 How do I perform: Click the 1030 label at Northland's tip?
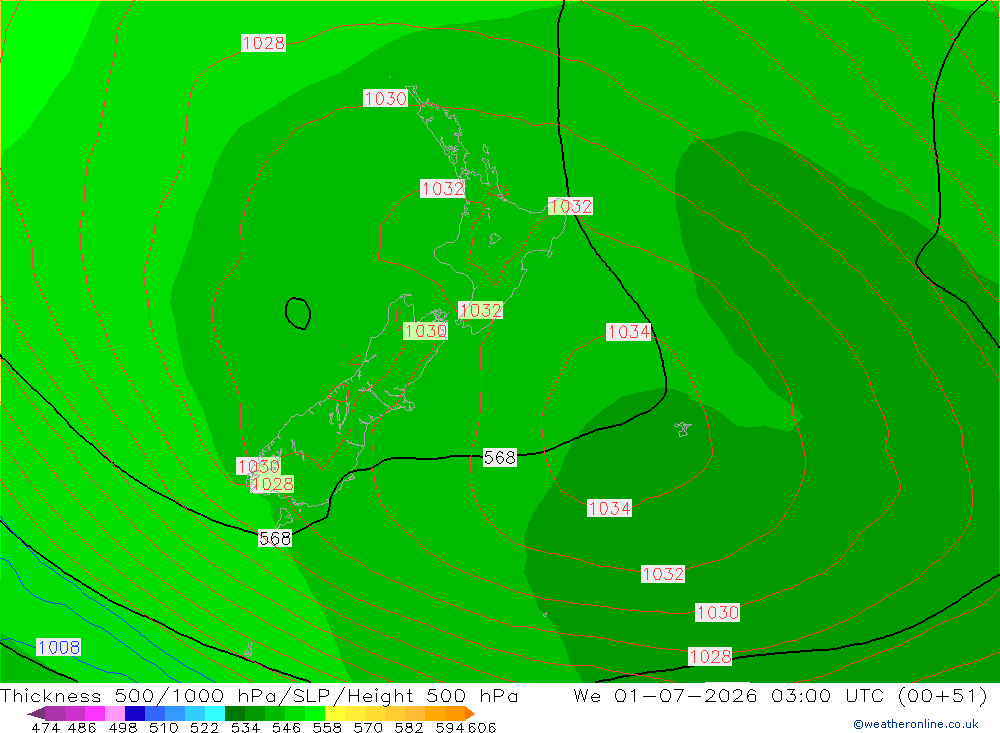tap(386, 98)
